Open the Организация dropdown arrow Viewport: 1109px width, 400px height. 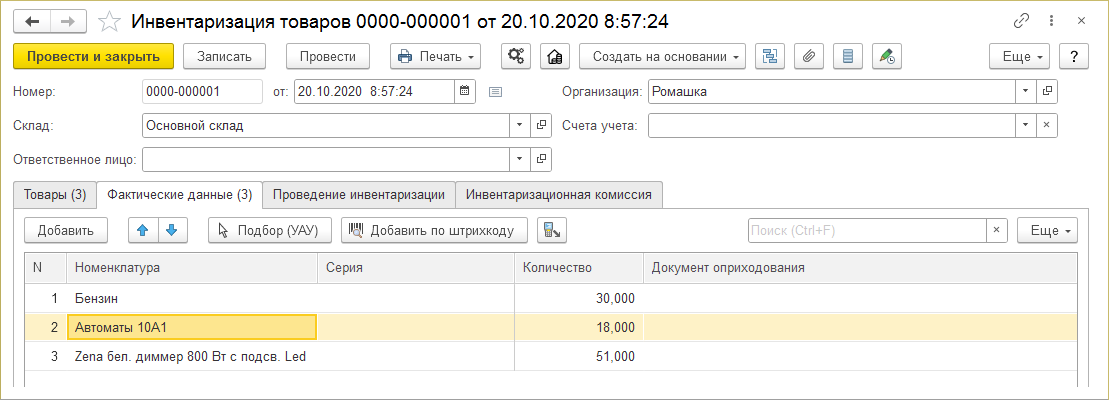coord(1026,92)
